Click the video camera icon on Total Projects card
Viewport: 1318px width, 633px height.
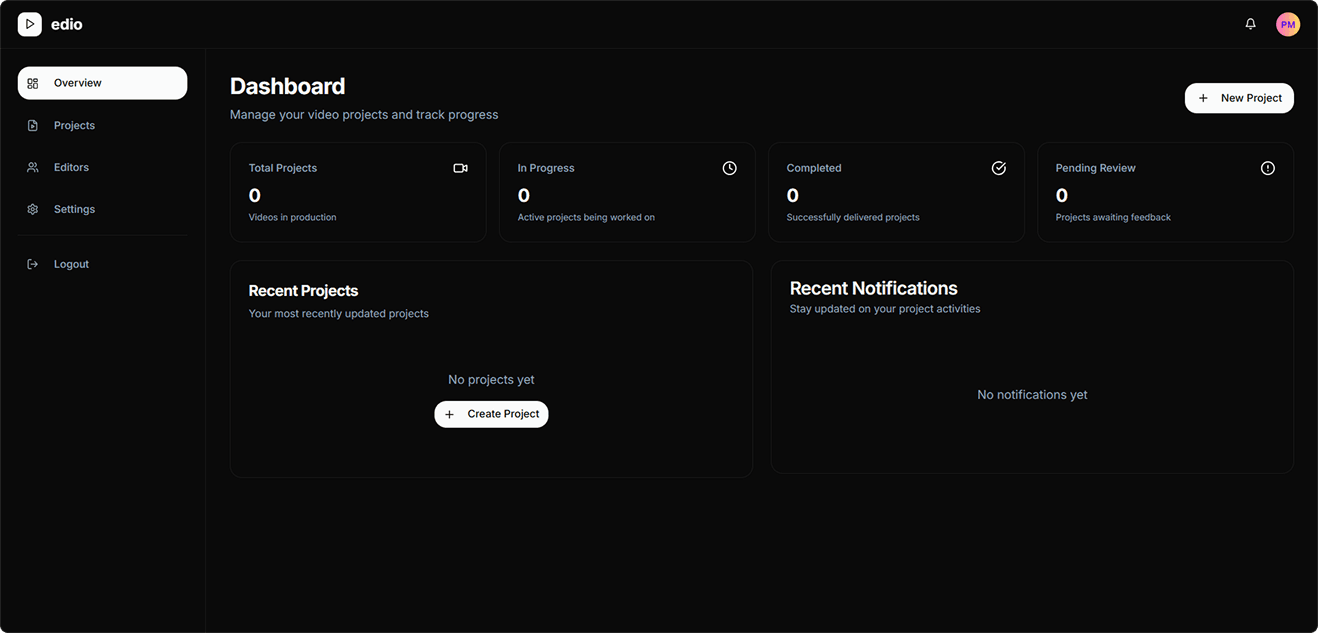click(461, 167)
